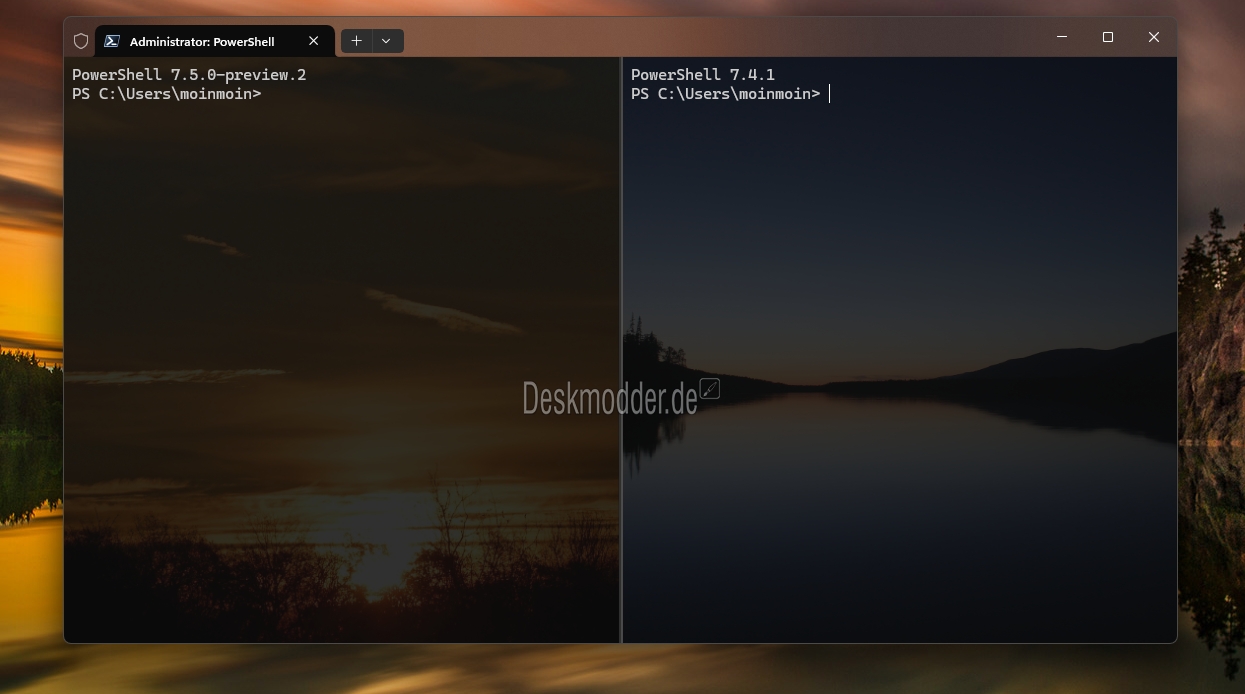Close the Terminal window
Screen dimensions: 1245x694
coord(1154,37)
